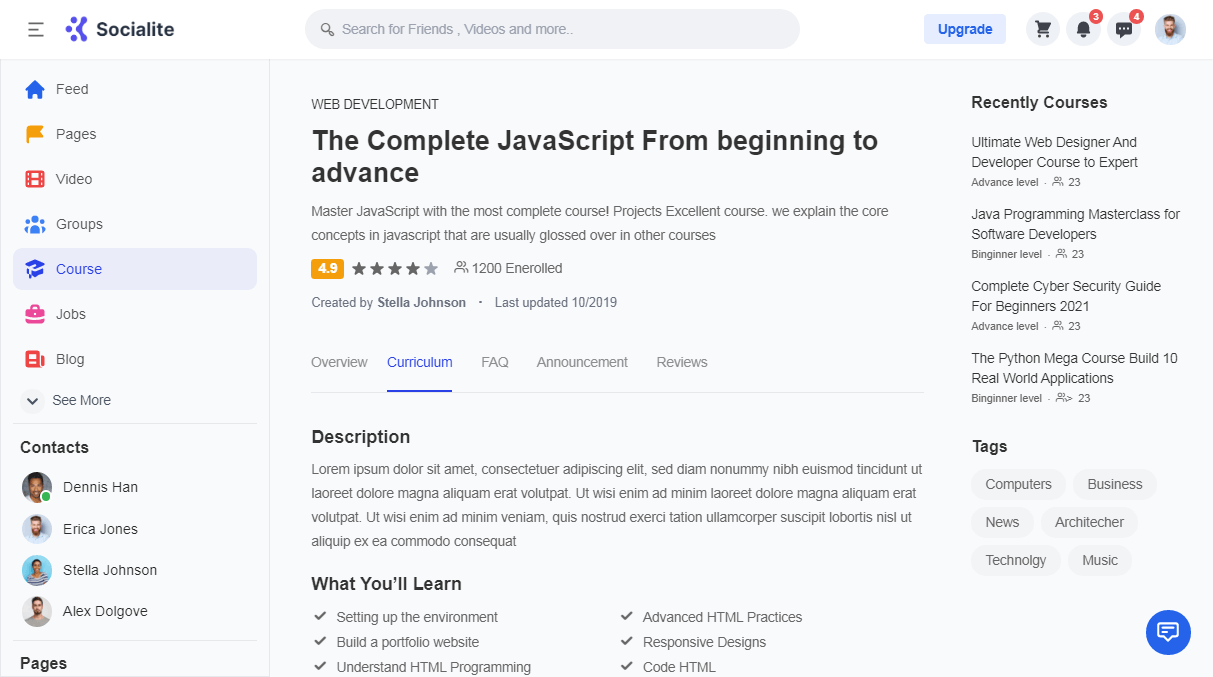The width and height of the screenshot is (1213, 677).
Task: Click the Groups people icon
Action: coord(35,224)
